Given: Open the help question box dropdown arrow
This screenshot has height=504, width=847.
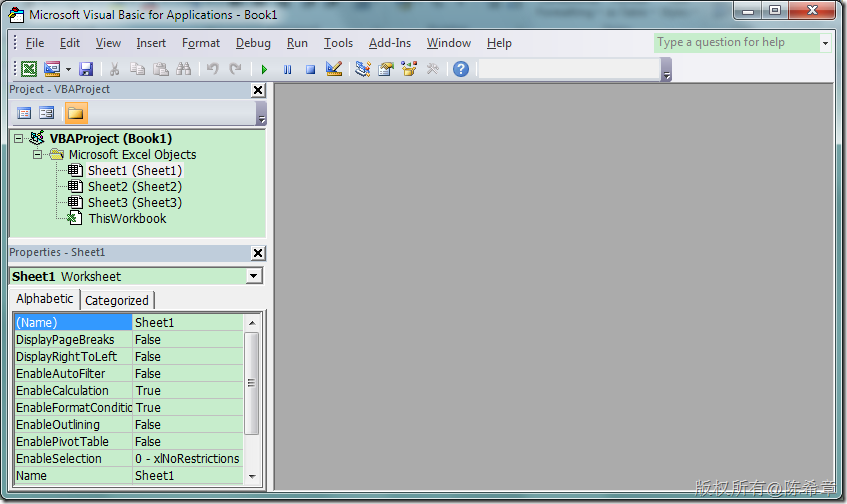Looking at the screenshot, I should [x=825, y=43].
